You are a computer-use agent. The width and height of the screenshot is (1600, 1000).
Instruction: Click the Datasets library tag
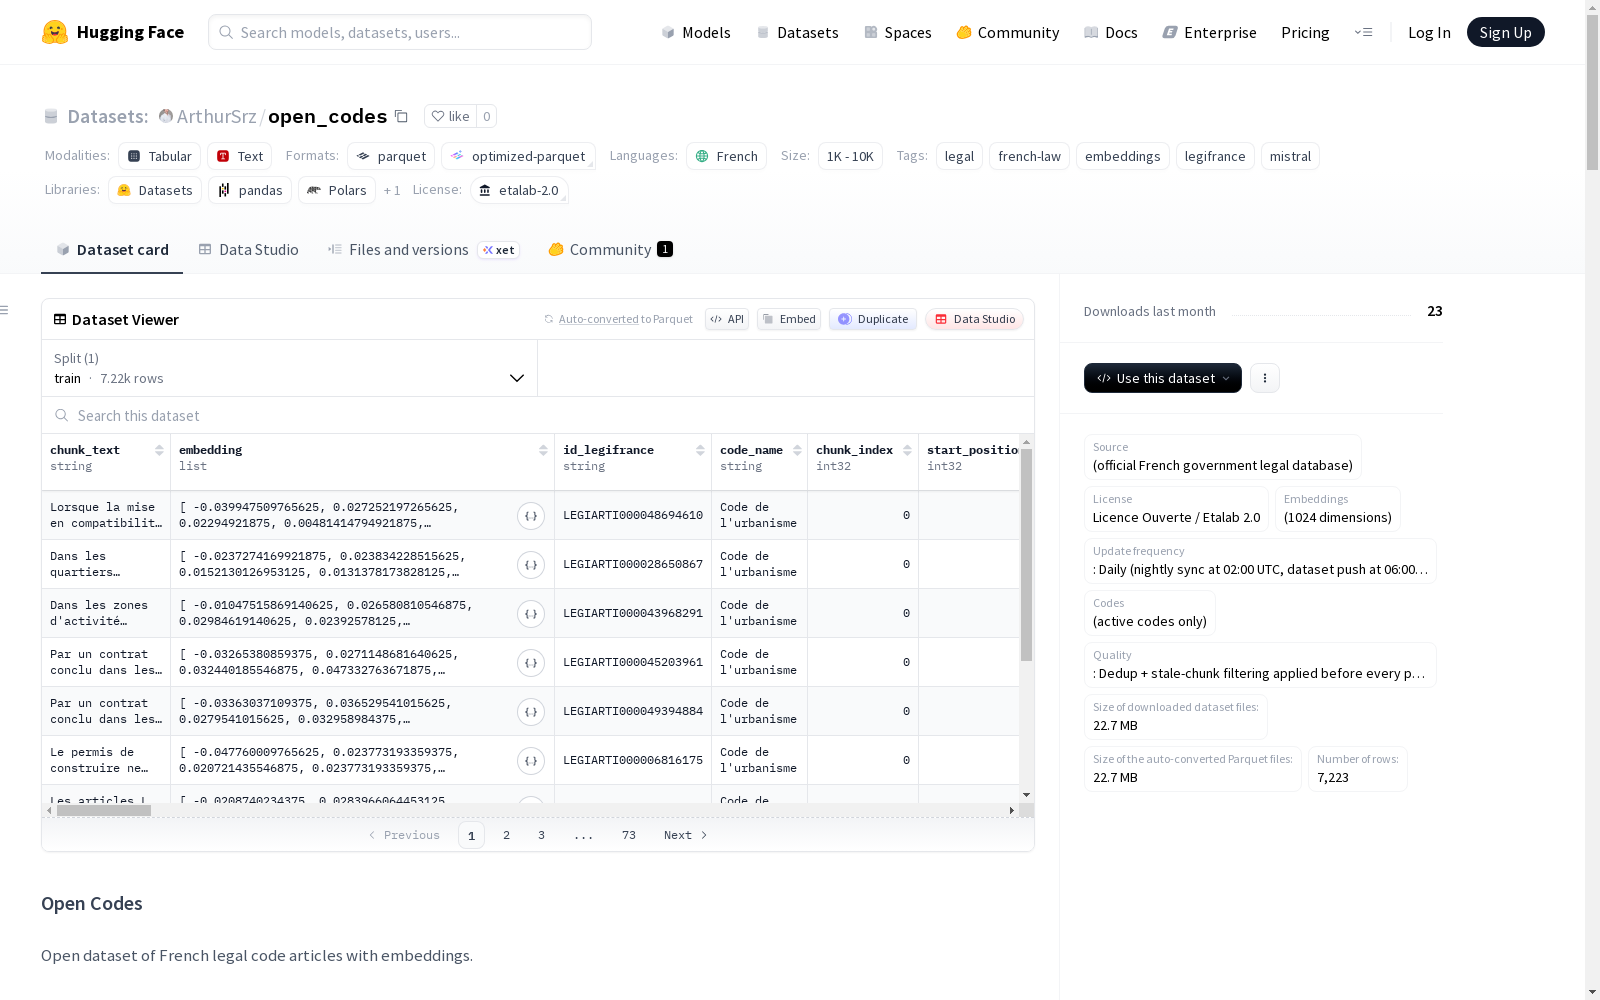[x=155, y=190]
